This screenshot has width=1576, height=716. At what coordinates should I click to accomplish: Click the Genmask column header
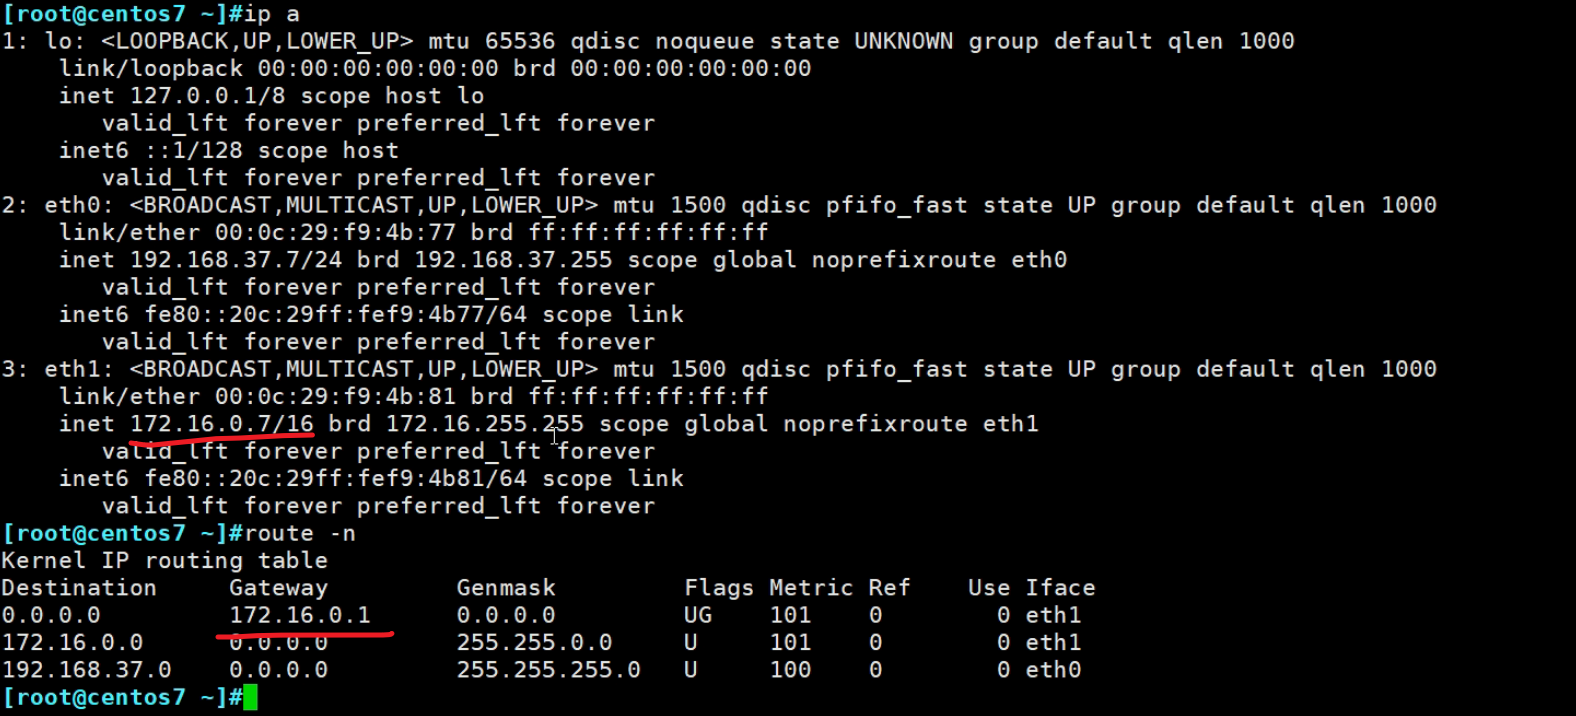pyautogui.click(x=506, y=588)
